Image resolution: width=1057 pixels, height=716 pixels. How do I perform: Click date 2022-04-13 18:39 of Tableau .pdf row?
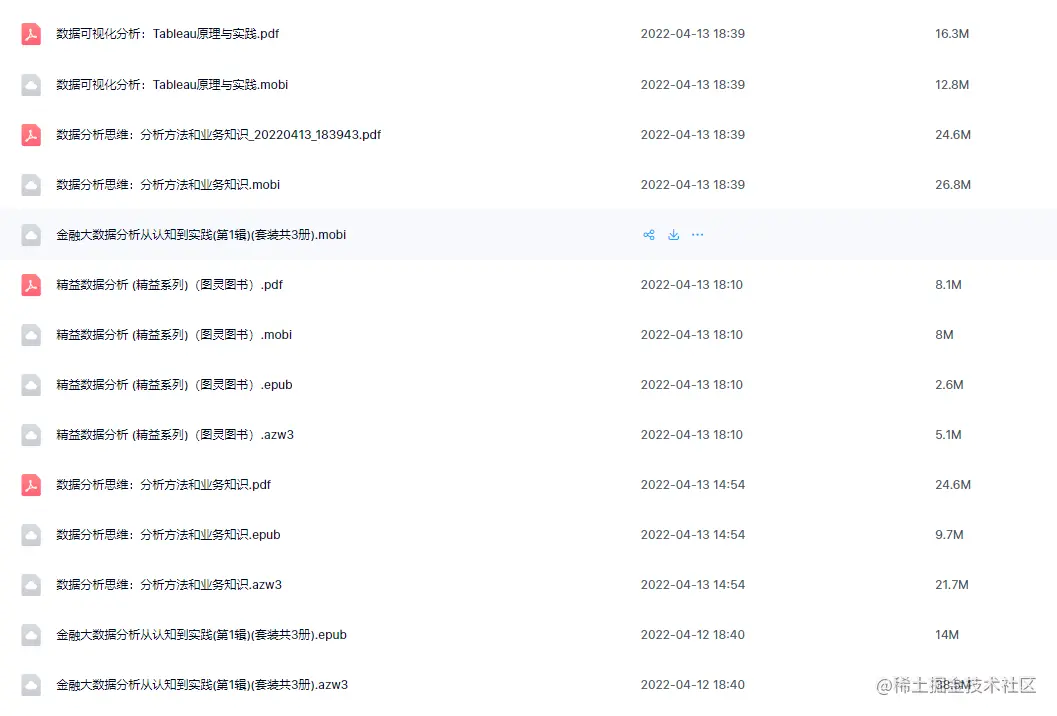(x=692, y=34)
